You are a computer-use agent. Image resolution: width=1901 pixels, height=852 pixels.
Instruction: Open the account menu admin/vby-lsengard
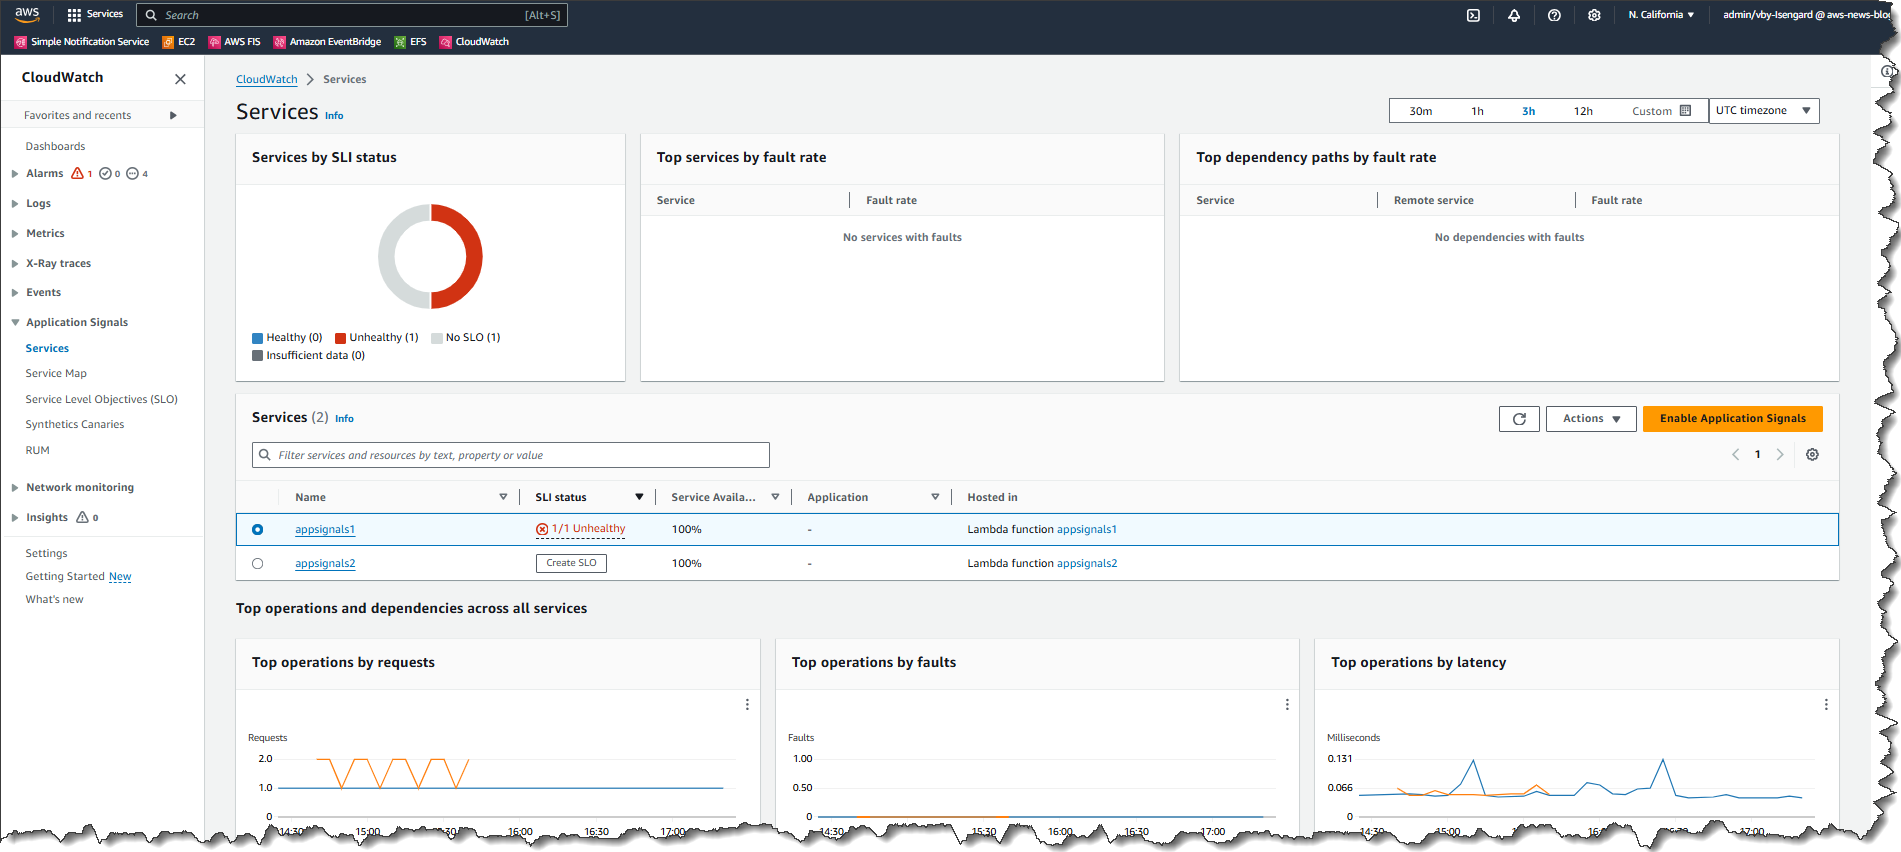pos(1806,15)
